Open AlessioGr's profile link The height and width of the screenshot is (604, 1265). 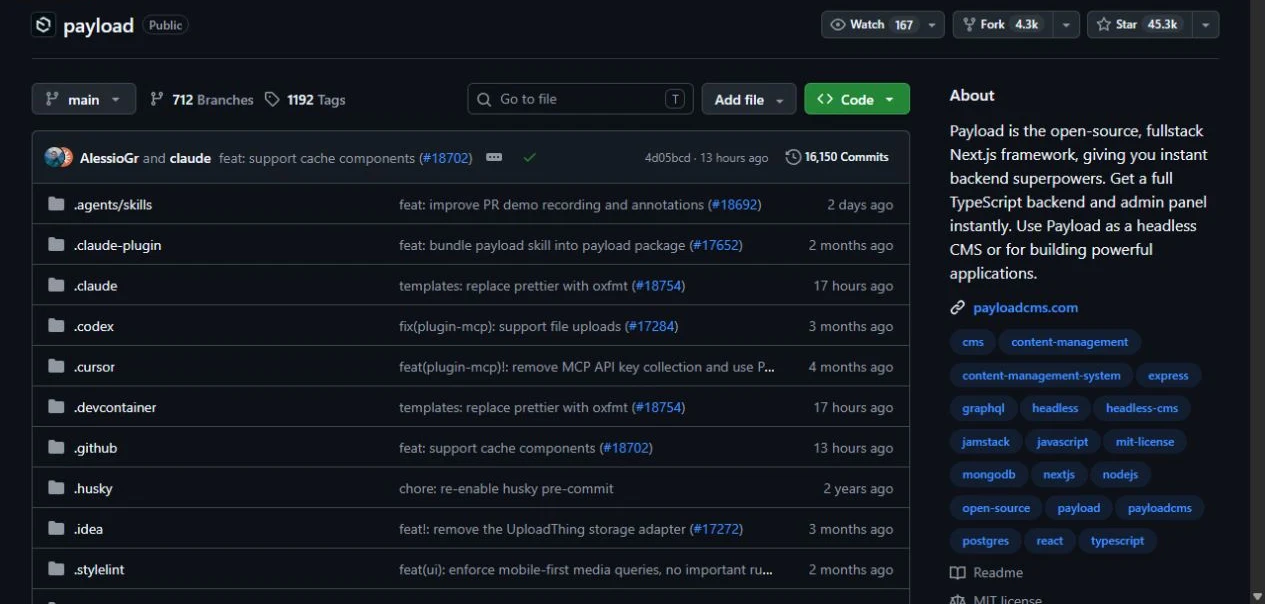click(x=109, y=158)
